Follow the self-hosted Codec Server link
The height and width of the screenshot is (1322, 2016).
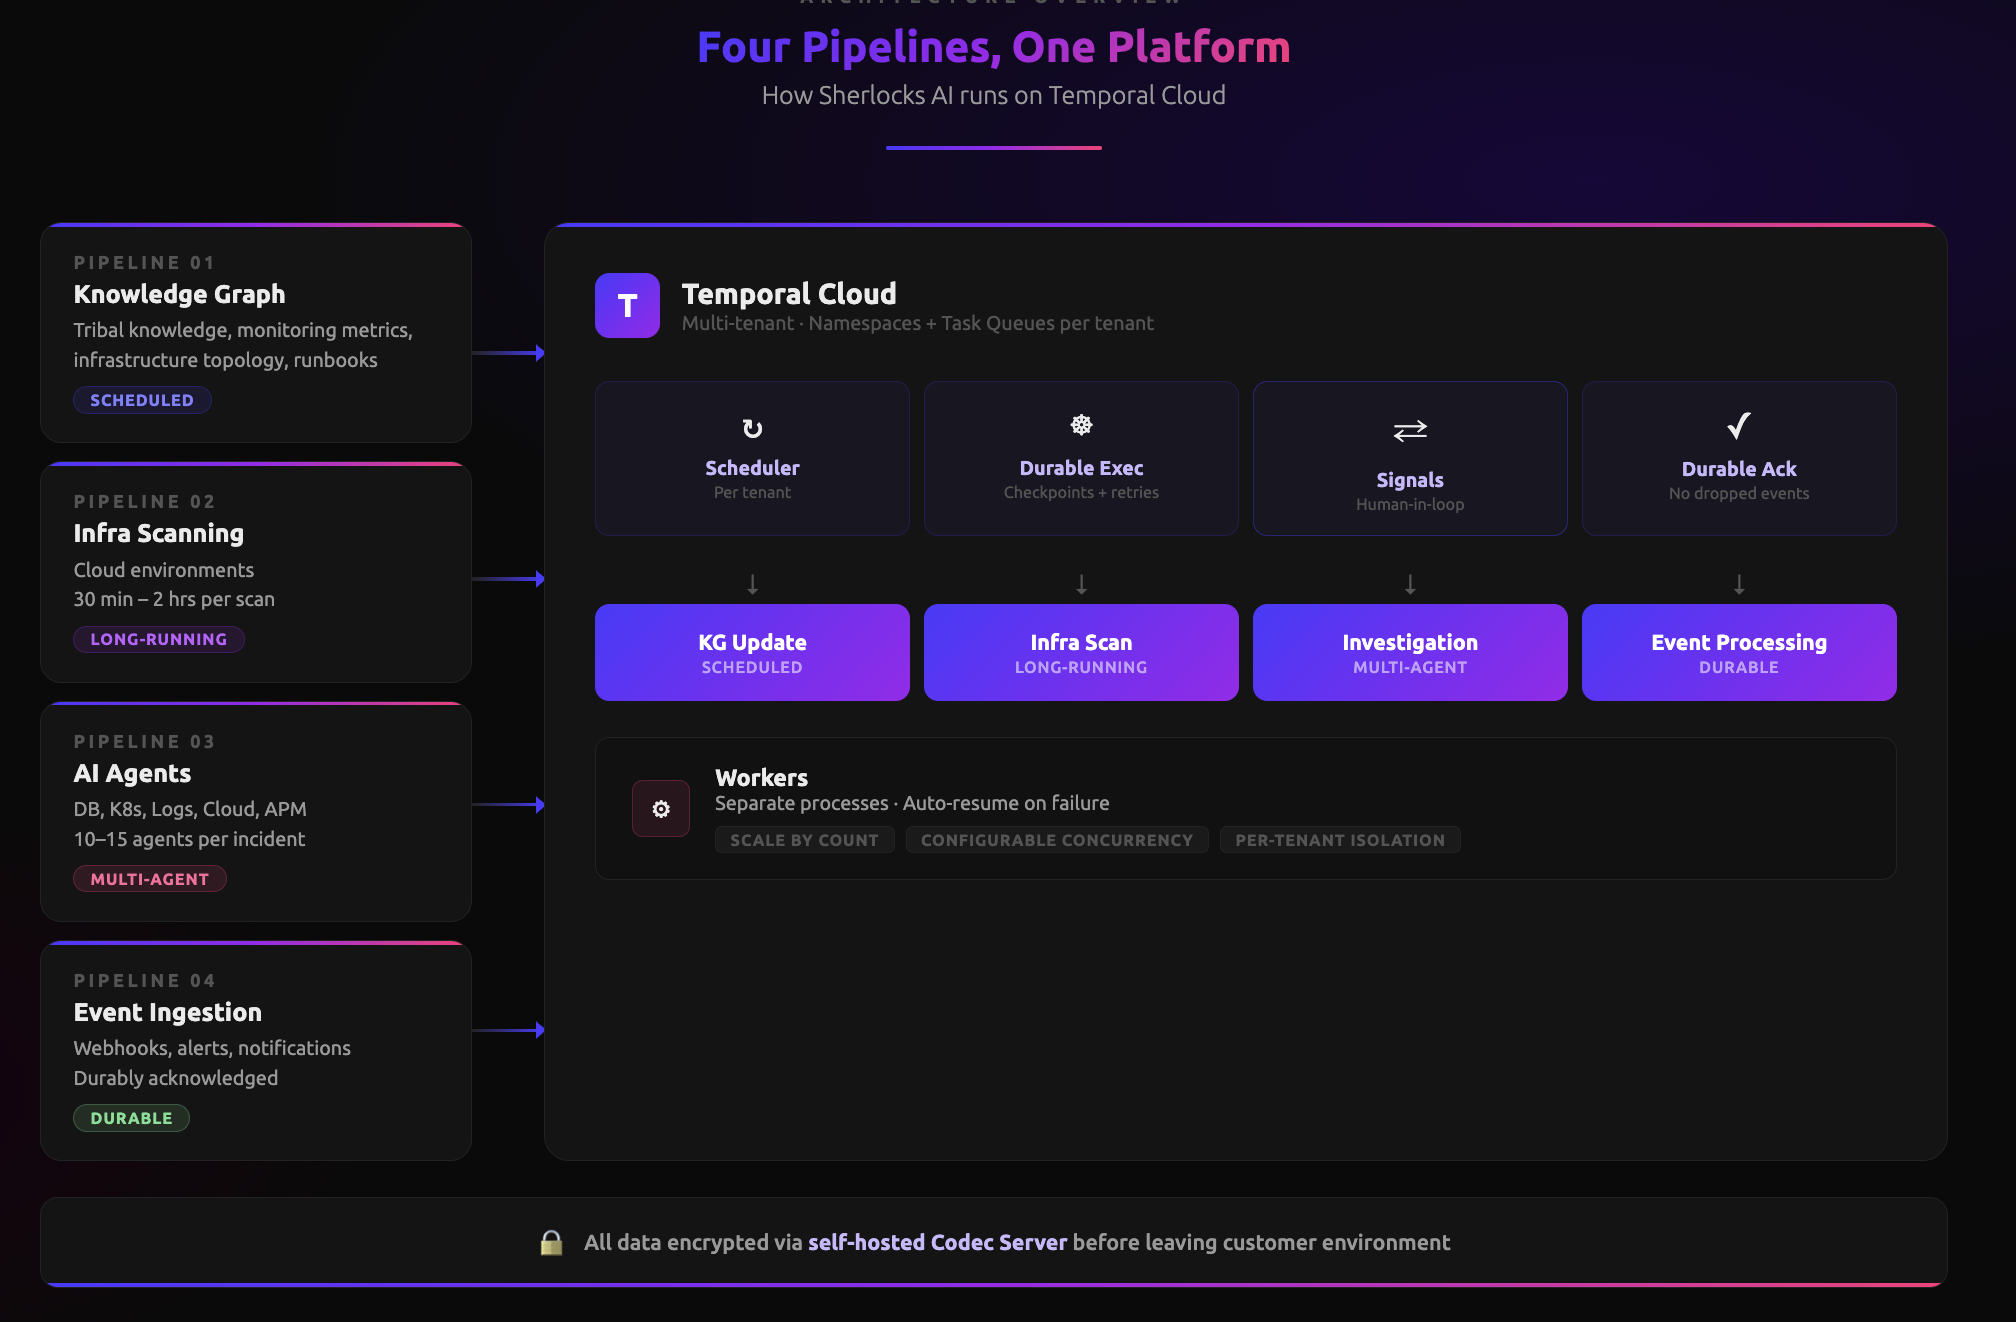pyautogui.click(x=938, y=1242)
